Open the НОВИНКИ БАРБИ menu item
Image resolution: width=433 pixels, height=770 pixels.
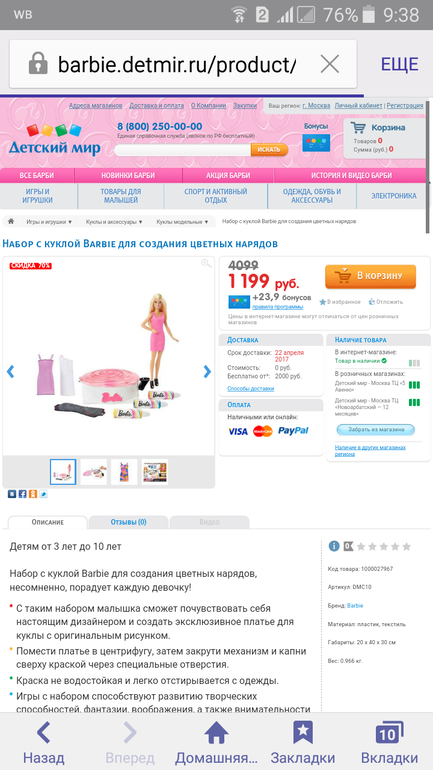128,175
